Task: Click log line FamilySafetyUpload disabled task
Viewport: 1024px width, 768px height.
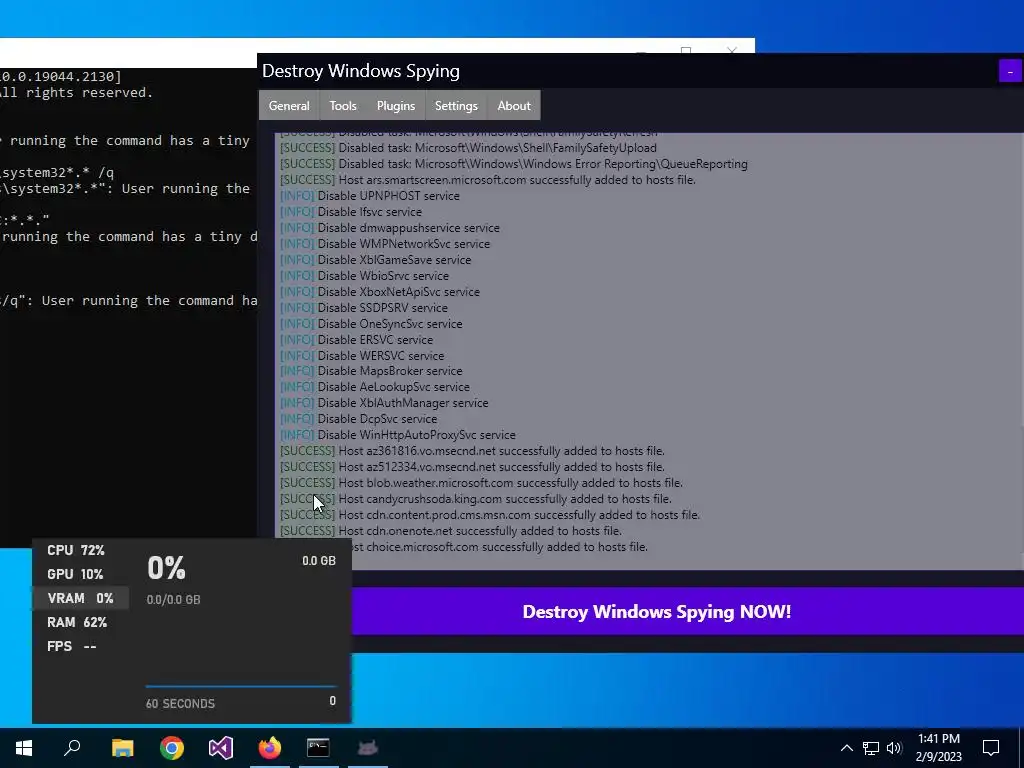Action: point(468,148)
